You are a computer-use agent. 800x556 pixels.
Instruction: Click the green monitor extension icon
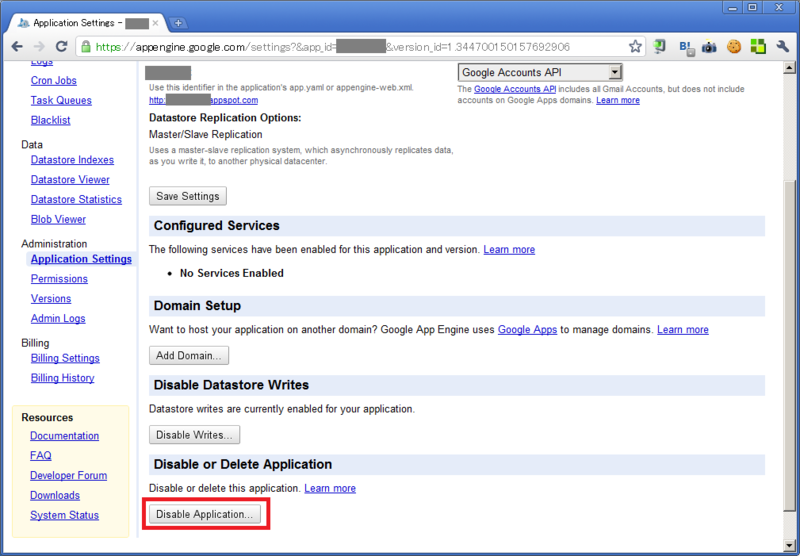(660, 46)
